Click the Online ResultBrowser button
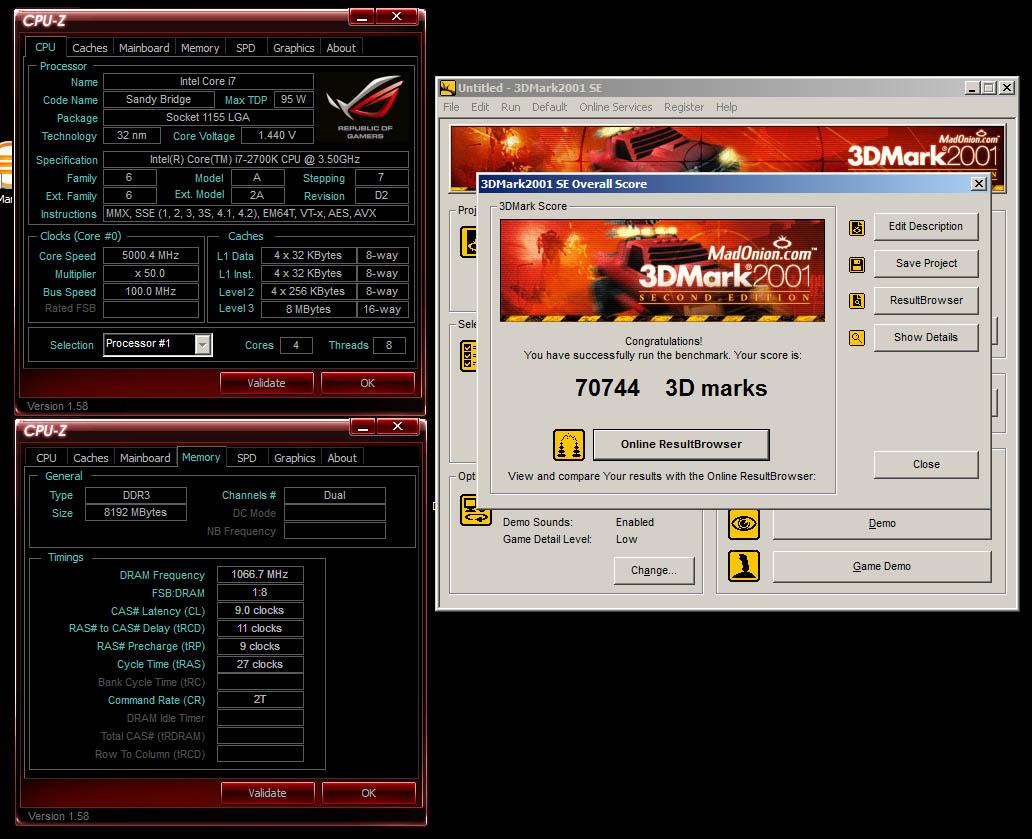Screen dimensions: 1032x839 [681, 444]
